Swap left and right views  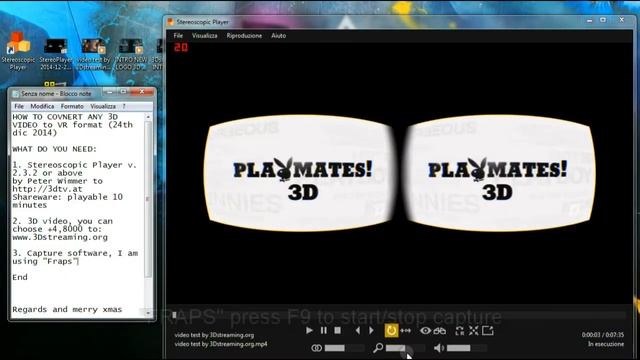460,331
